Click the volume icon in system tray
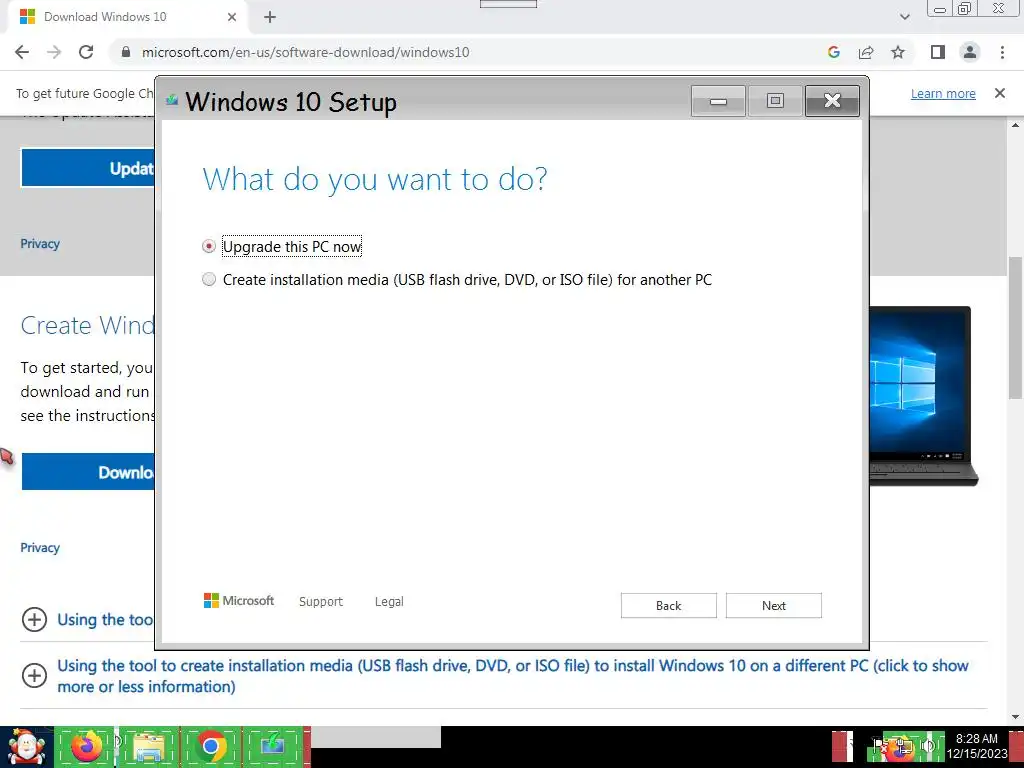The width and height of the screenshot is (1024, 768). pyautogui.click(x=928, y=746)
